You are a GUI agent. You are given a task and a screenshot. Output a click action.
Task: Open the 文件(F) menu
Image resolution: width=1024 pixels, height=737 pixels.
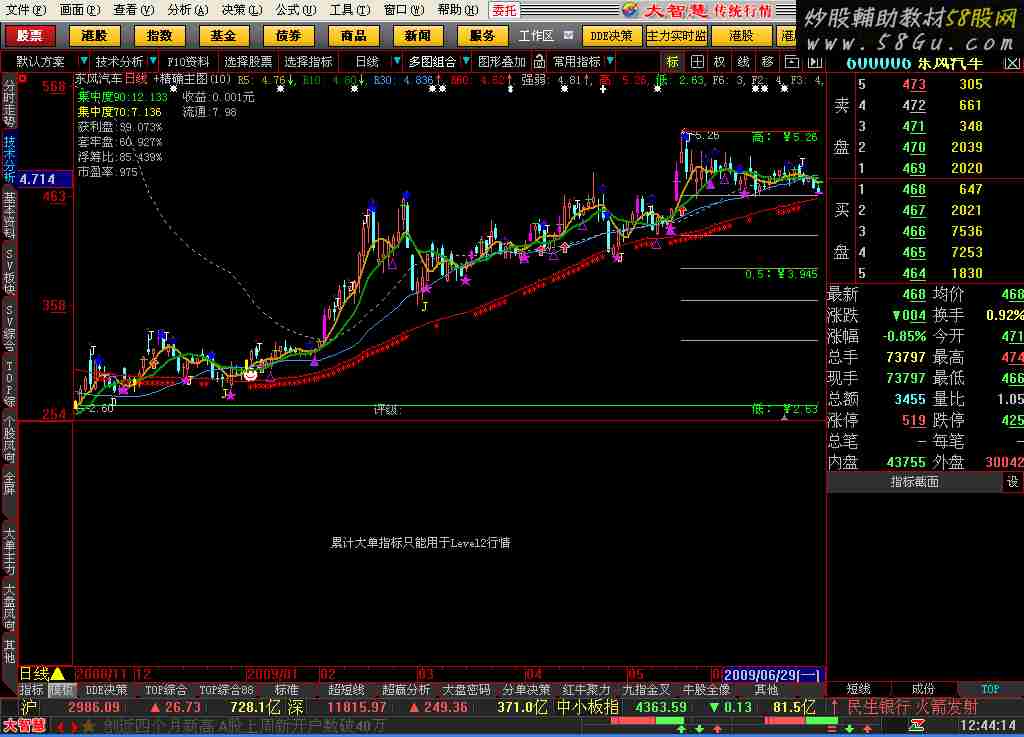coord(26,10)
